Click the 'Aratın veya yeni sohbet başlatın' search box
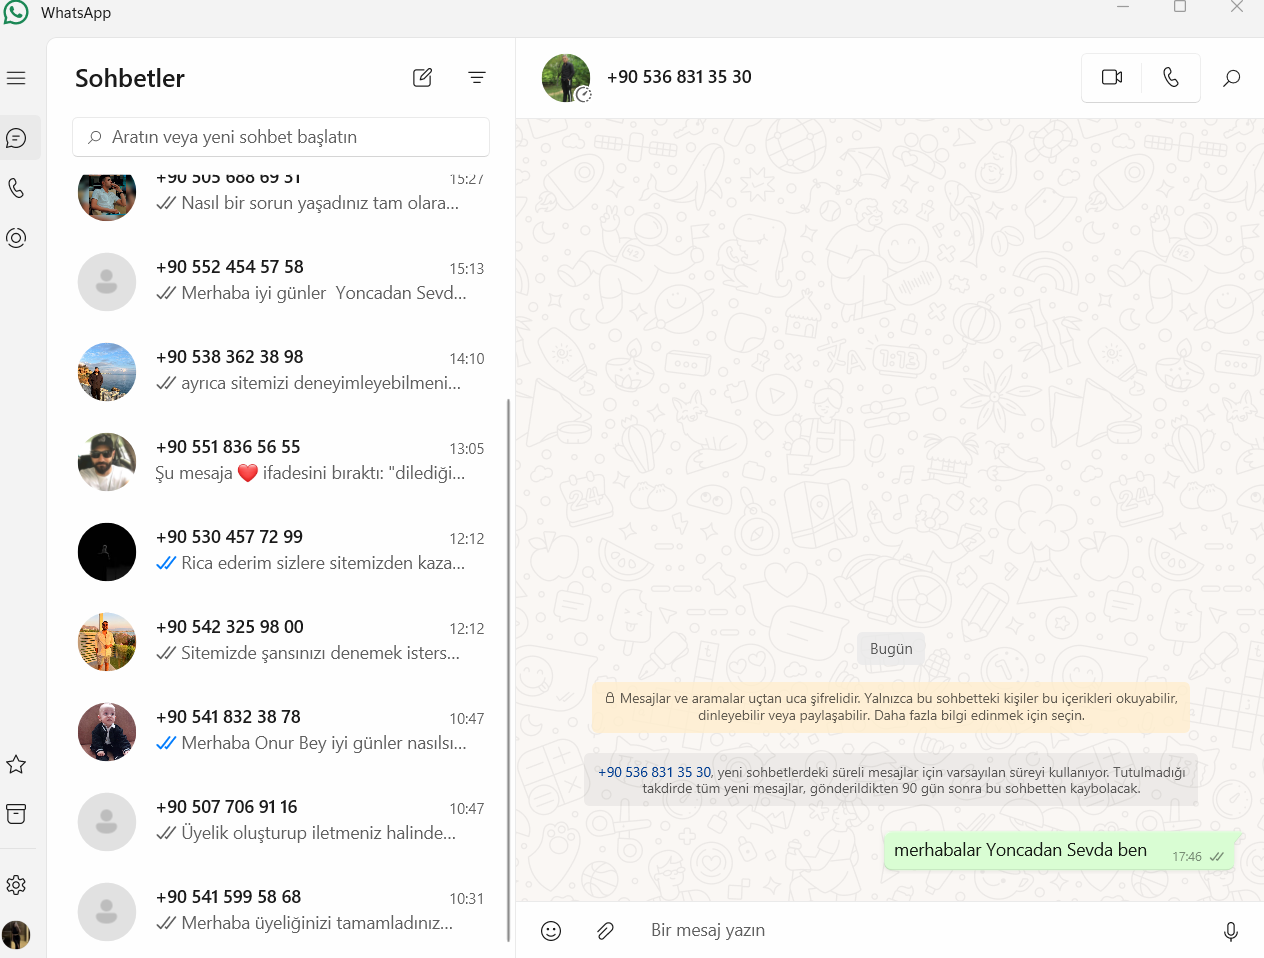This screenshot has width=1264, height=958. pos(281,137)
